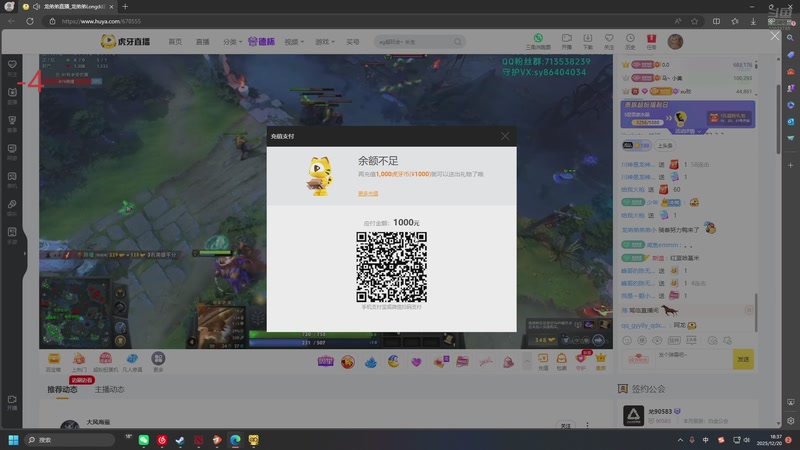The width and height of the screenshot is (800, 450).
Task: Open the 更多充值 link in the dialog
Action: (x=368, y=193)
